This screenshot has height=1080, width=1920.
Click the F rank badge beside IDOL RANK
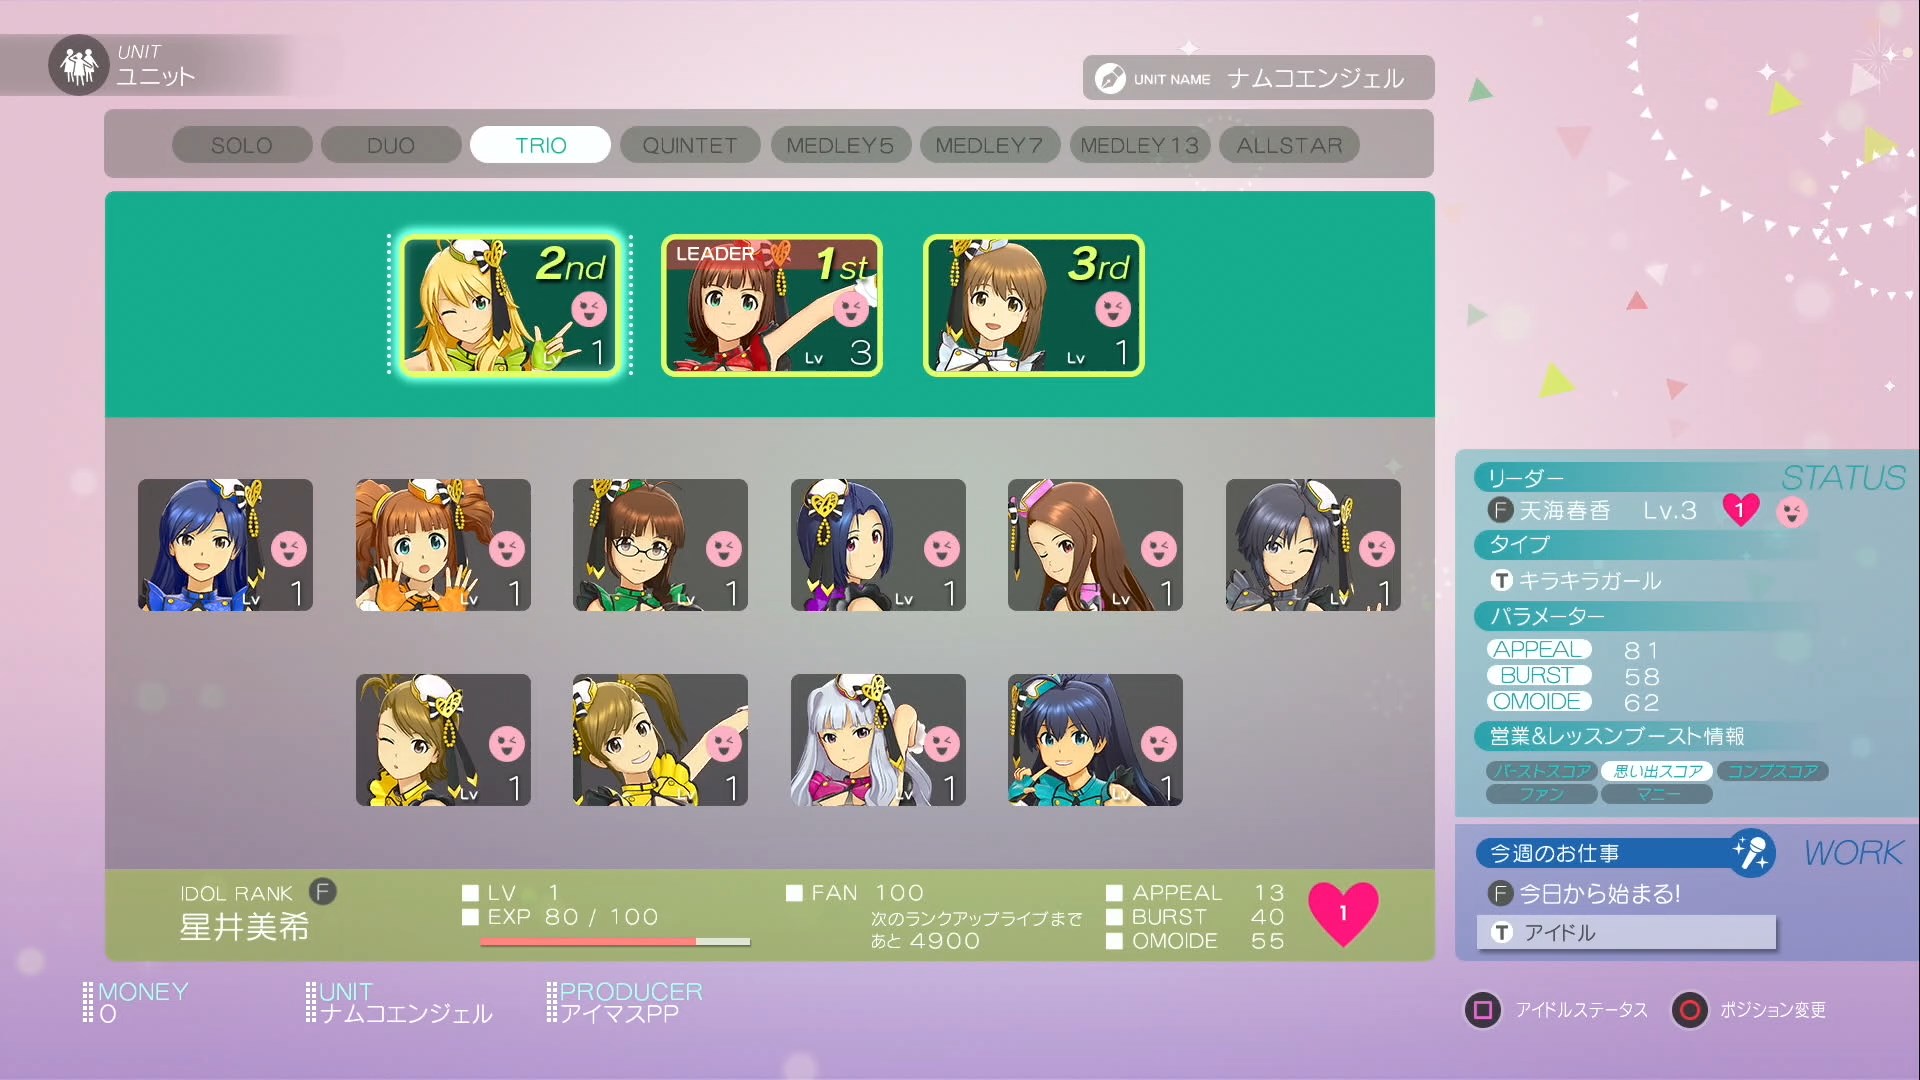[322, 890]
